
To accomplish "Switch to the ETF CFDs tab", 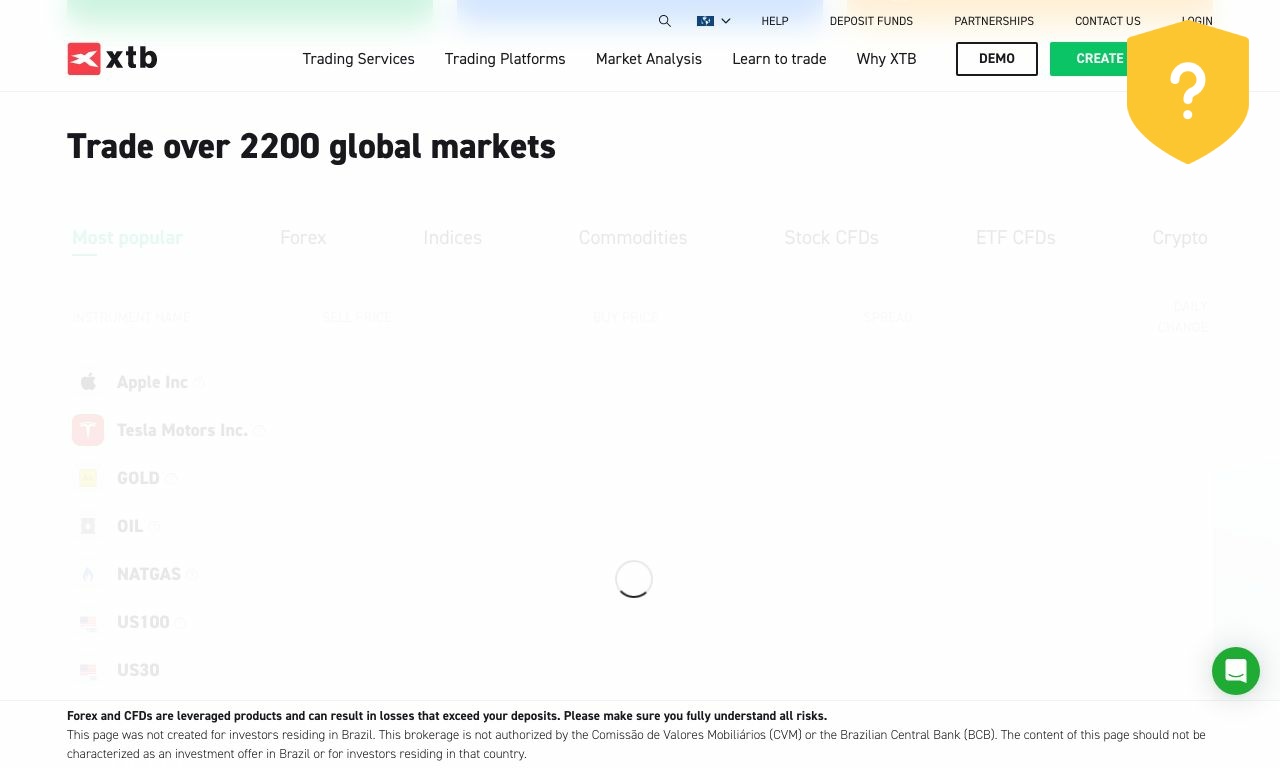I will tap(1016, 238).
